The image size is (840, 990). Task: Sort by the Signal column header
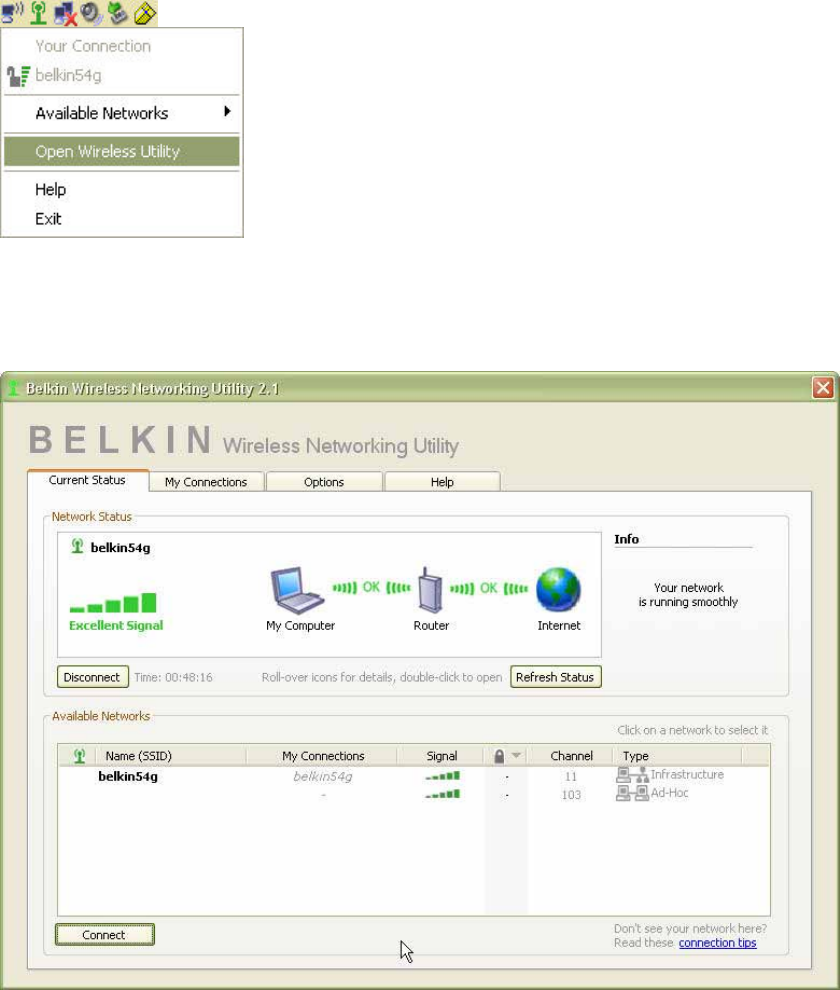pyautogui.click(x=441, y=756)
